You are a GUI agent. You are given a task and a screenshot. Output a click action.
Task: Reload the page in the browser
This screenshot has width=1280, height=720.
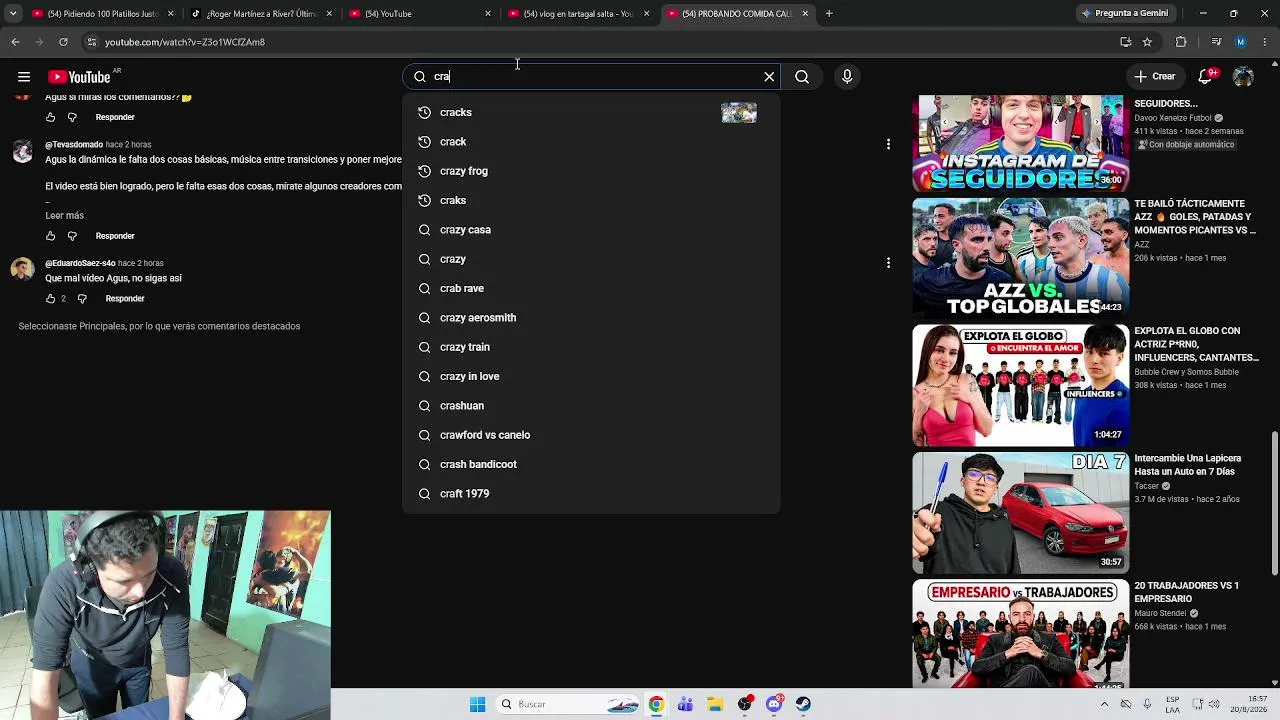(x=63, y=42)
